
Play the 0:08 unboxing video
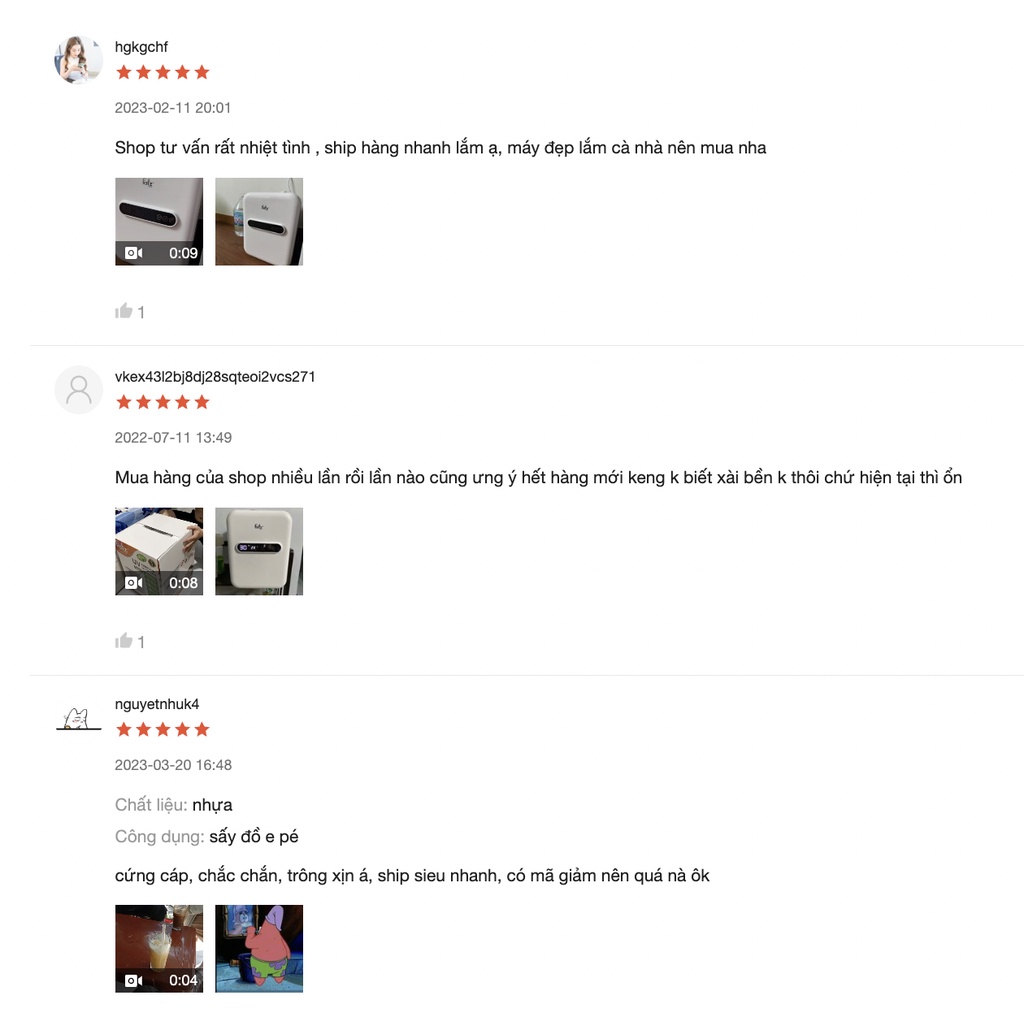point(159,551)
